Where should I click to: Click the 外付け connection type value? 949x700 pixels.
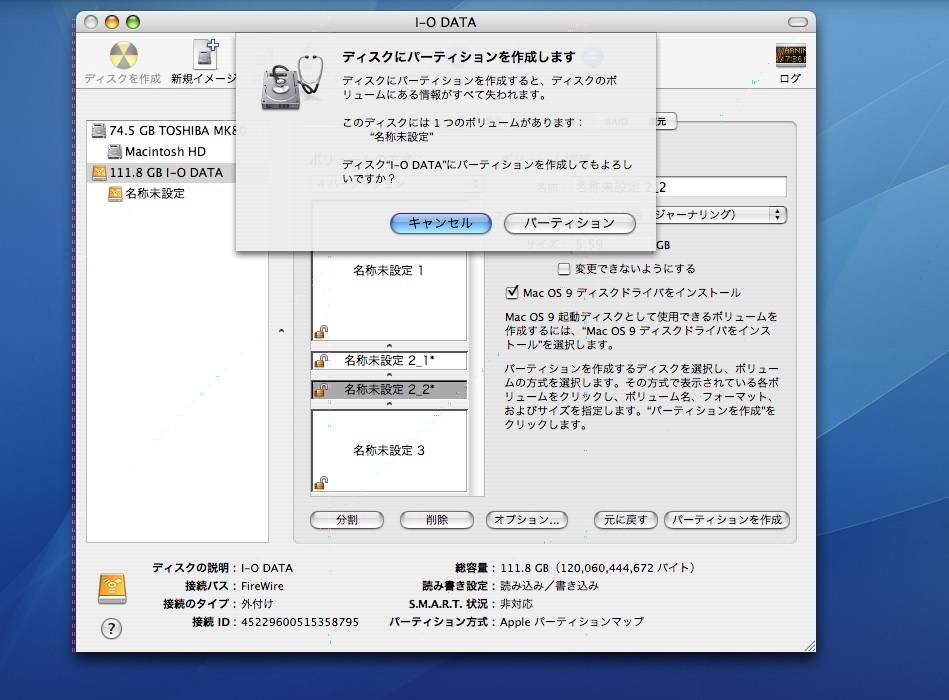(x=257, y=604)
